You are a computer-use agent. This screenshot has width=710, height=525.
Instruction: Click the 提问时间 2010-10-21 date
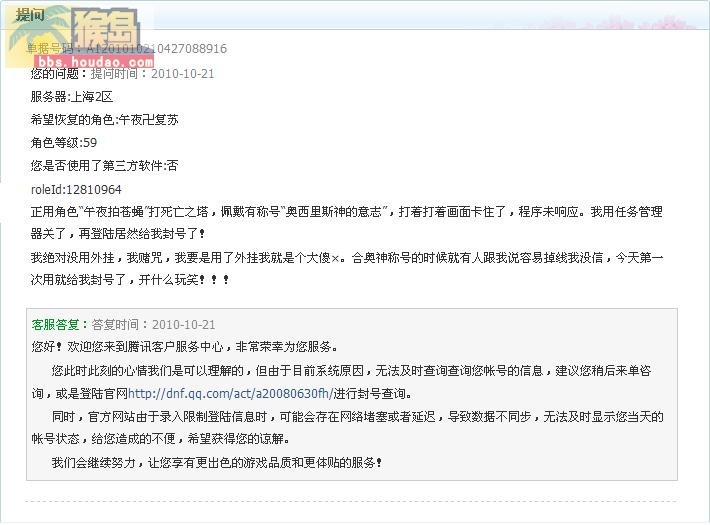153,73
